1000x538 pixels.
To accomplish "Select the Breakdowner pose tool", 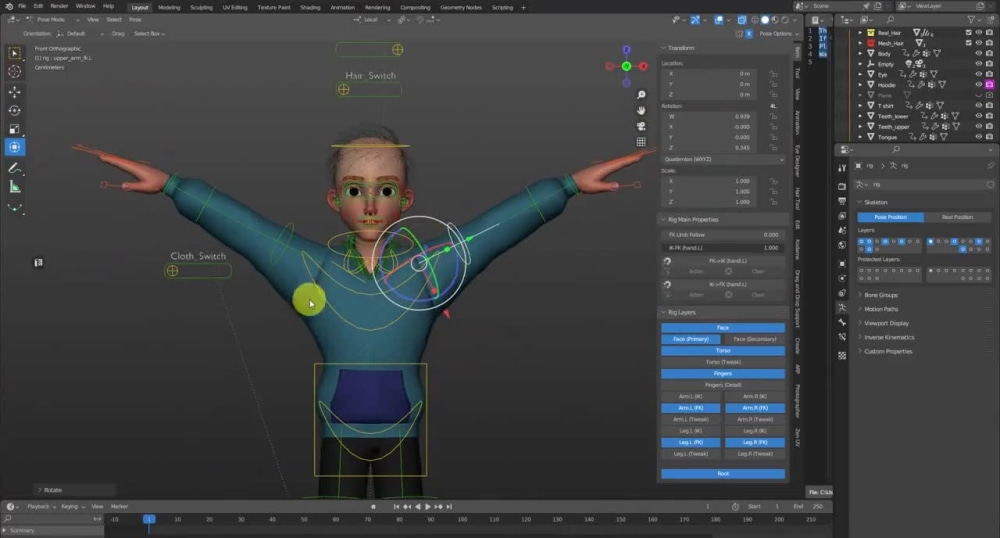I will pos(14,208).
